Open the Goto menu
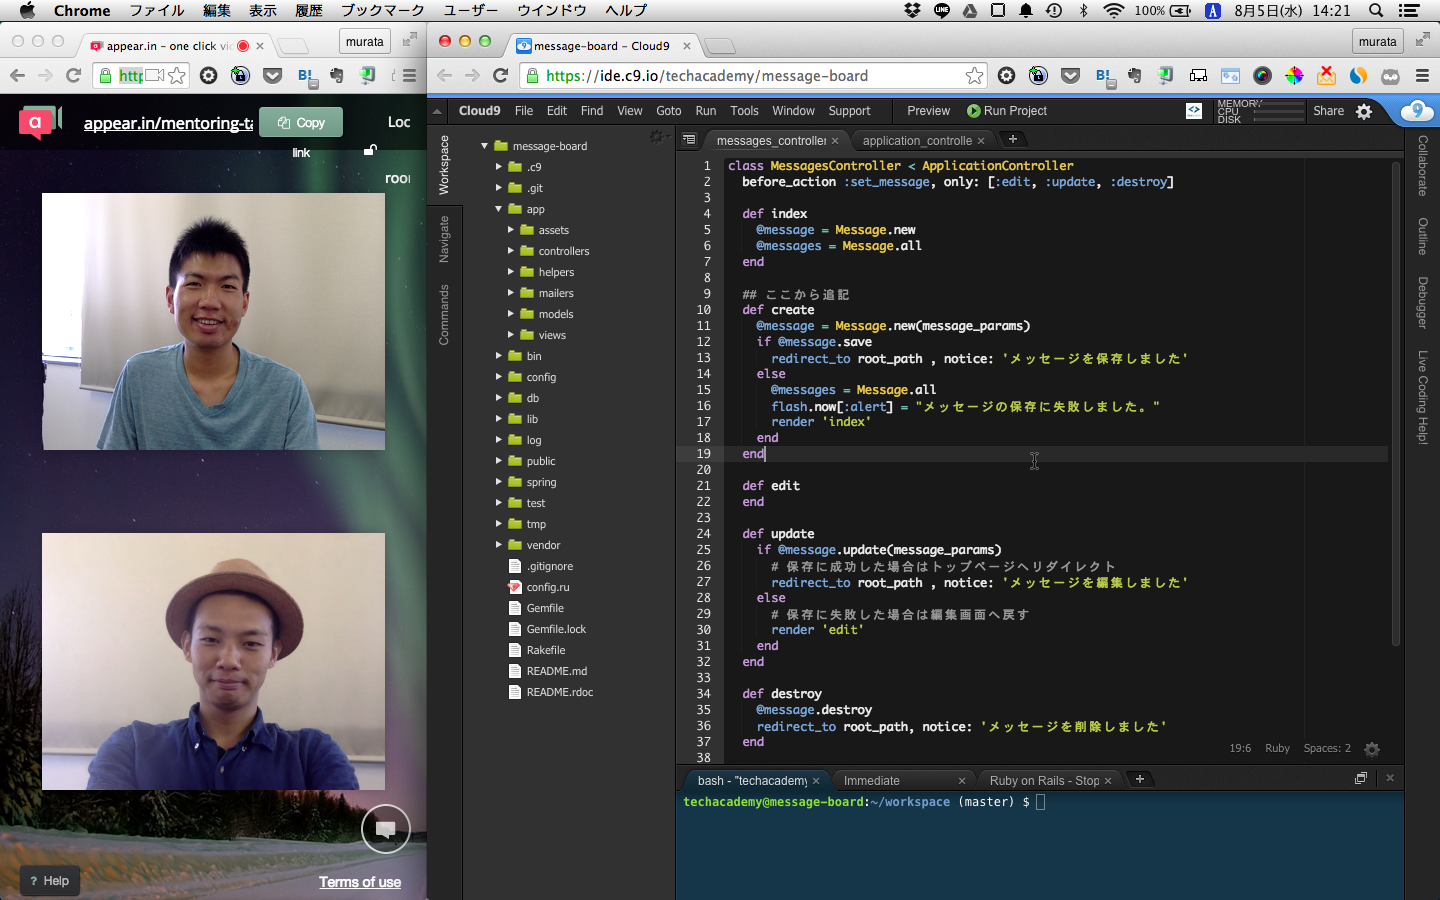 (668, 111)
